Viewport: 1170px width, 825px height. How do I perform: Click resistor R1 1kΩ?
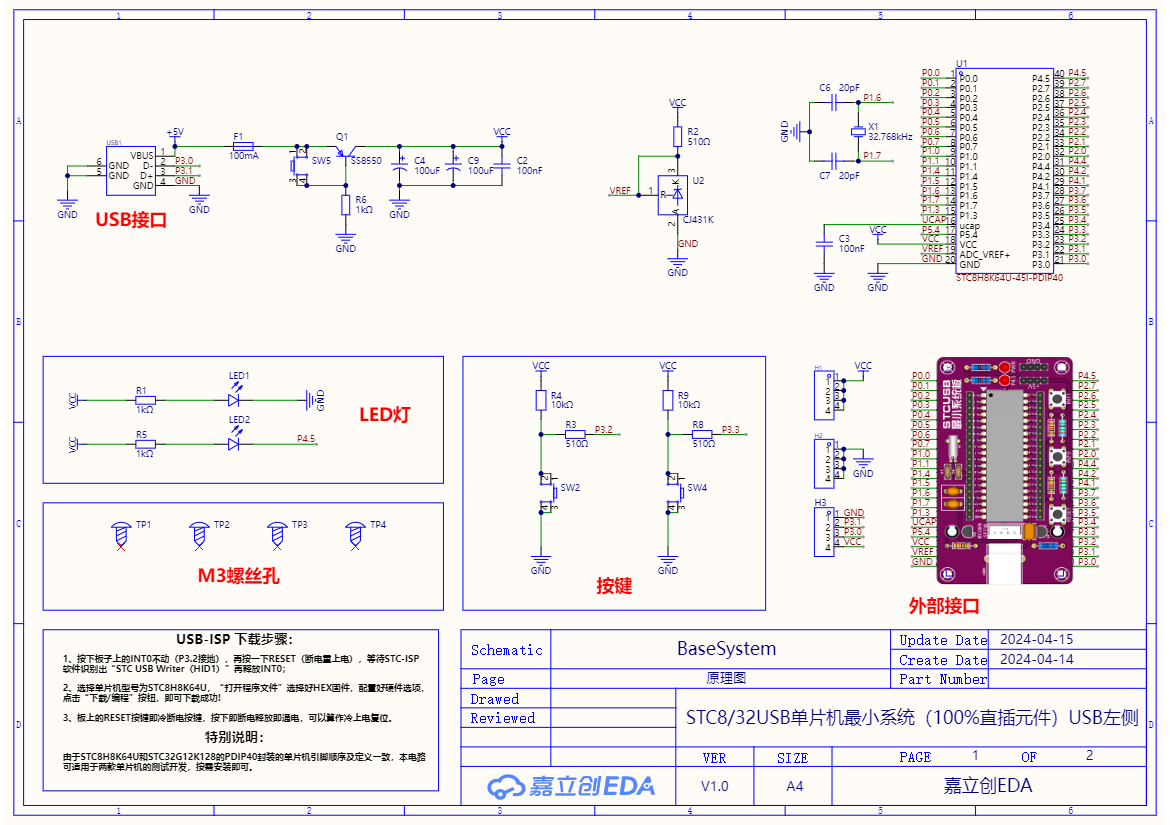click(145, 401)
